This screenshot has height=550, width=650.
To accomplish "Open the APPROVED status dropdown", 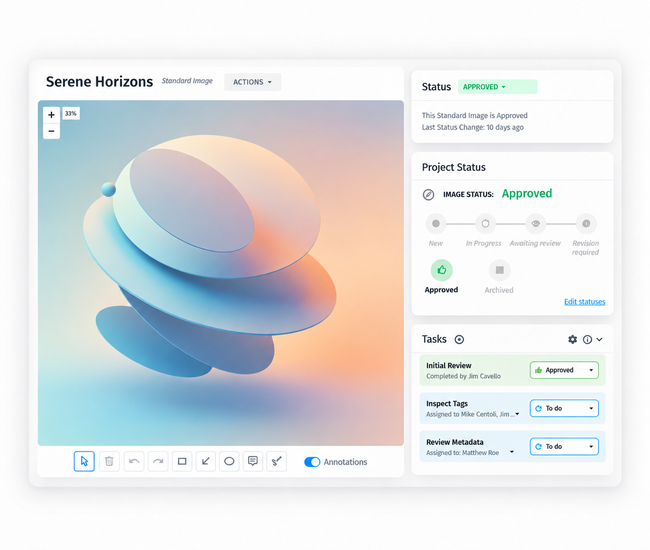I will tap(497, 87).
